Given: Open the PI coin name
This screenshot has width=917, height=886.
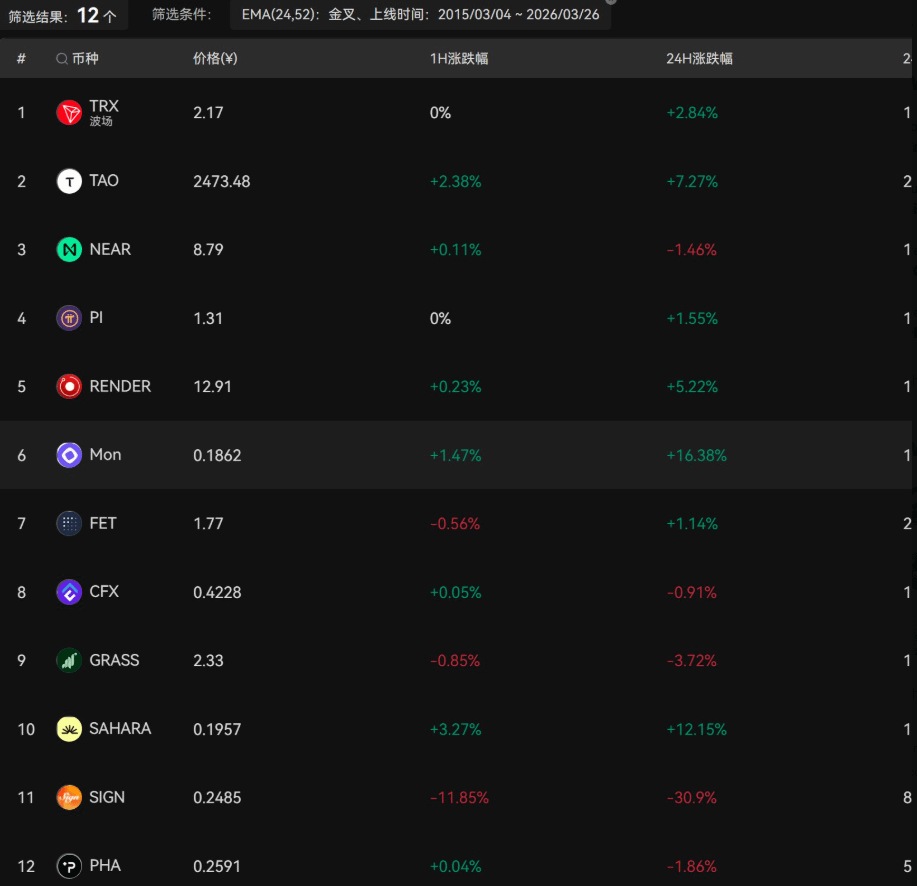Looking at the screenshot, I should coord(96,318).
